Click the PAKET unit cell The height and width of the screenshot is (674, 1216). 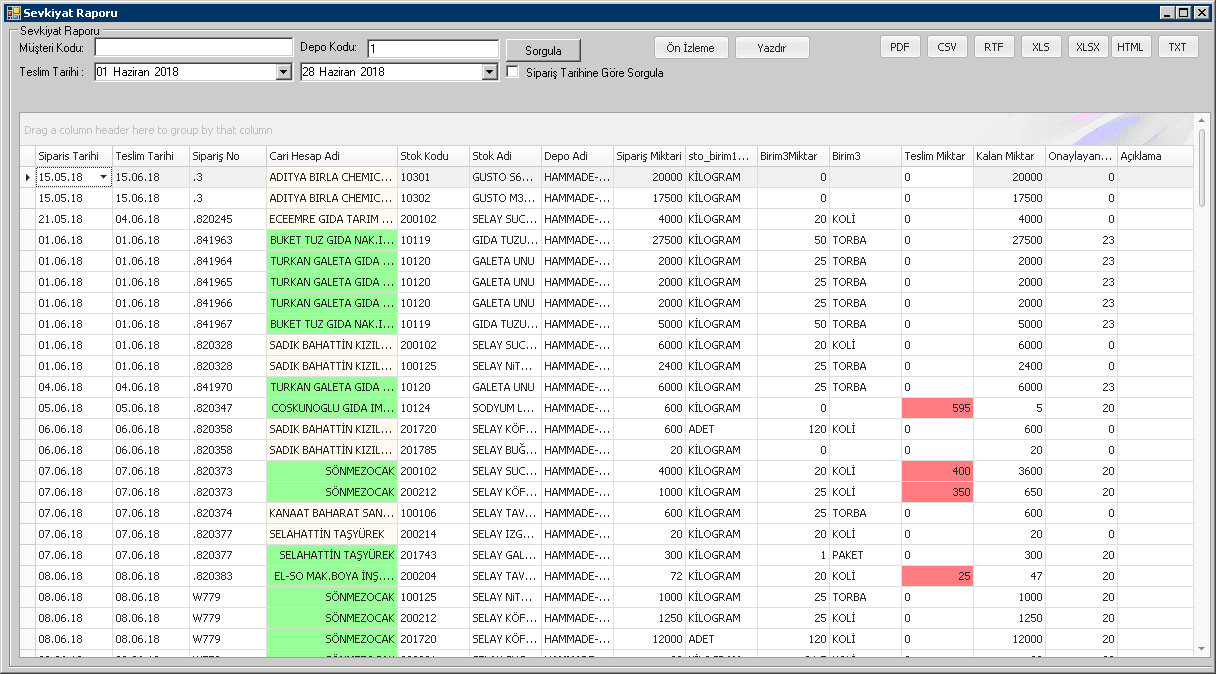click(865, 555)
